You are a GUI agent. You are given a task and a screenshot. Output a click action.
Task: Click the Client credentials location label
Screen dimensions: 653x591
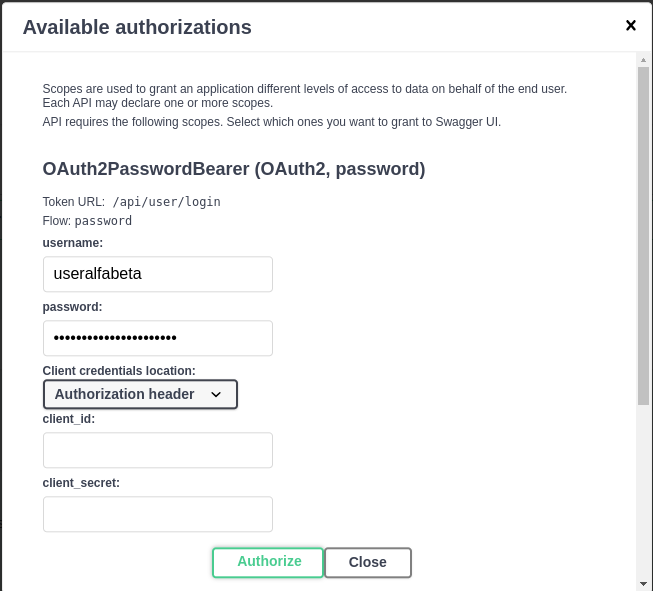coord(119,371)
